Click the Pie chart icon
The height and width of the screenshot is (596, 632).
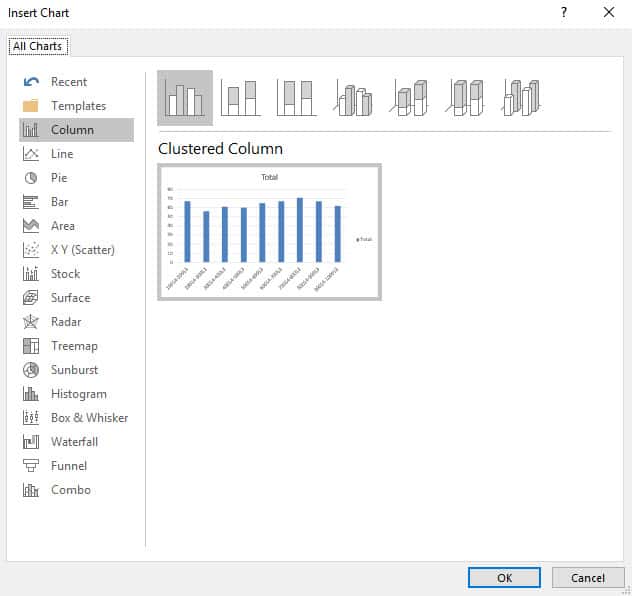[31, 178]
